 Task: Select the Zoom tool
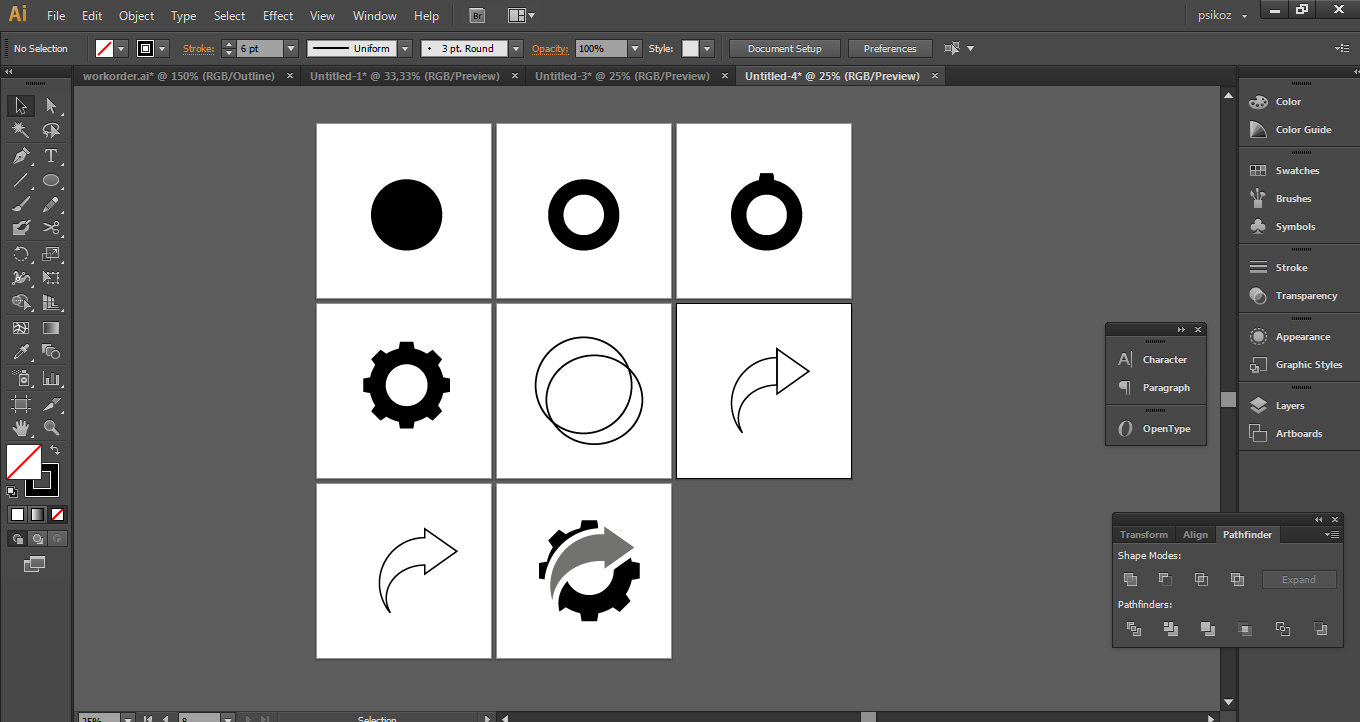51,428
